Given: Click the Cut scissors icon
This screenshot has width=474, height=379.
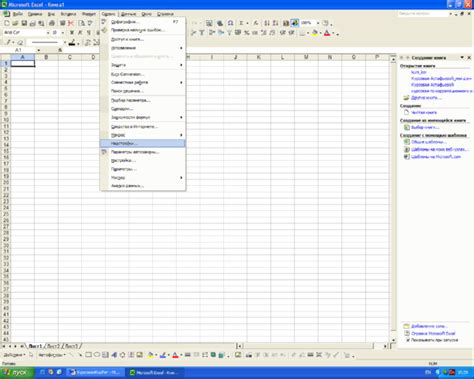Looking at the screenshot, I should tap(71, 23).
